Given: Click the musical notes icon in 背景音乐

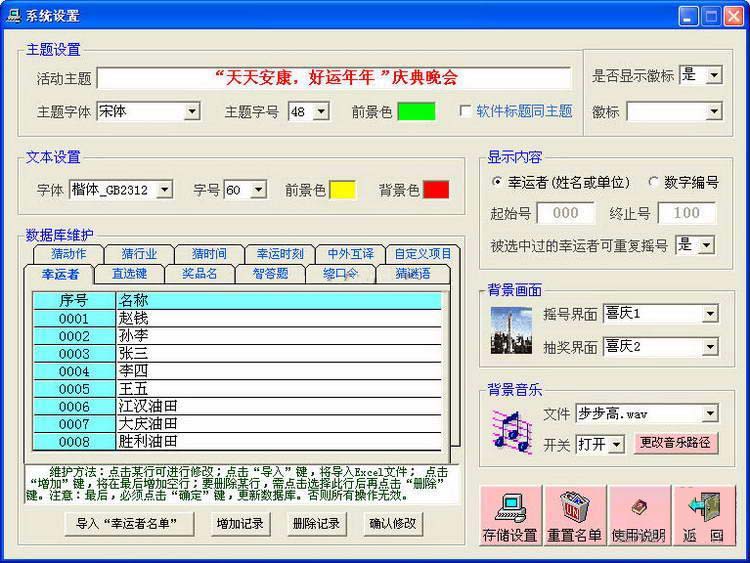Looking at the screenshot, I should pos(511,430).
